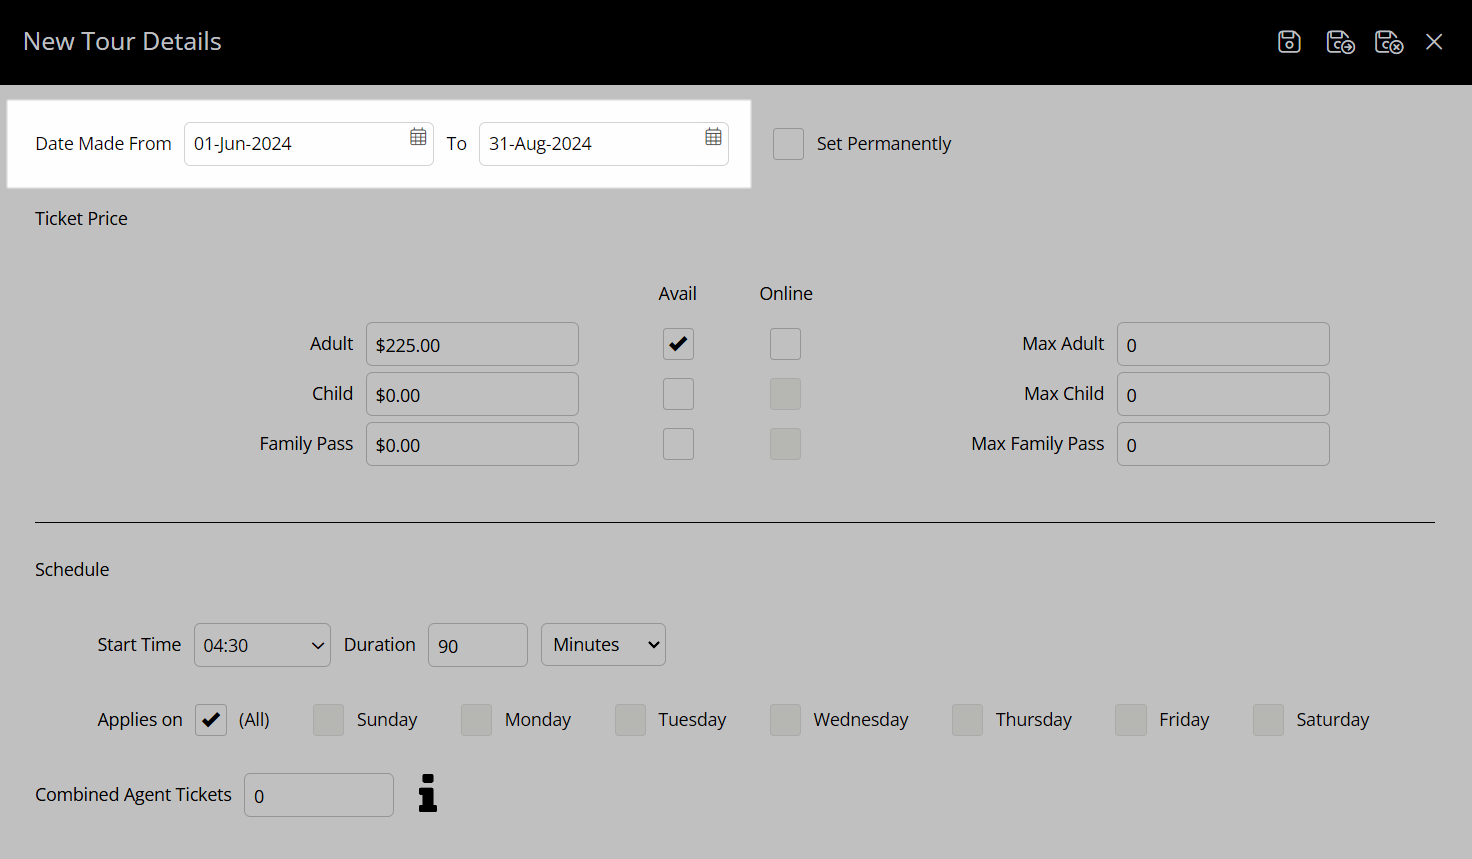
Task: Toggle the Applies on (All) checkbox
Action: pos(211,720)
